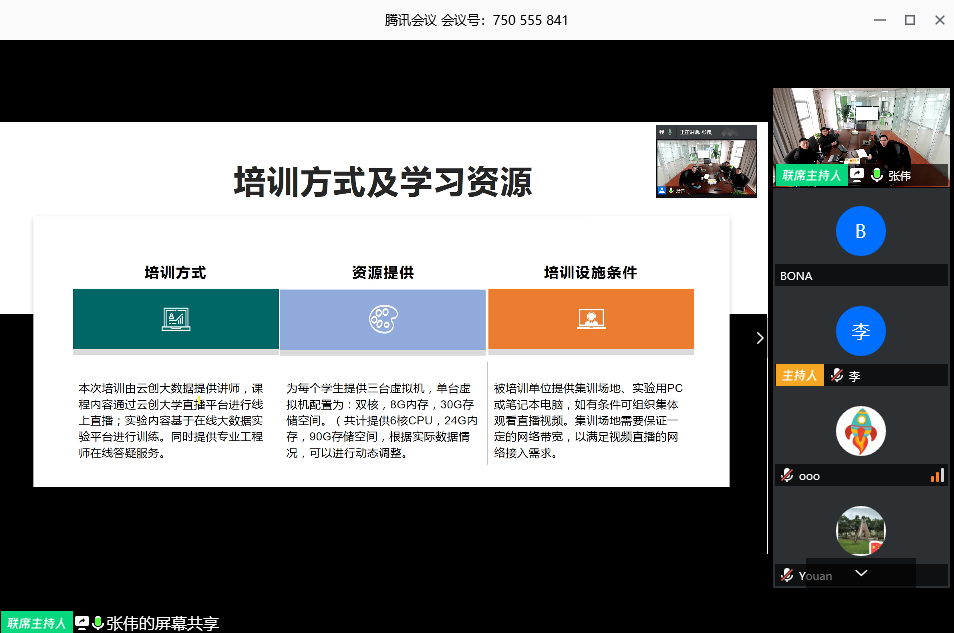This screenshot has height=633, width=954.
Task: Select the rocket avatar of ooo
Action: pyautogui.click(x=860, y=431)
